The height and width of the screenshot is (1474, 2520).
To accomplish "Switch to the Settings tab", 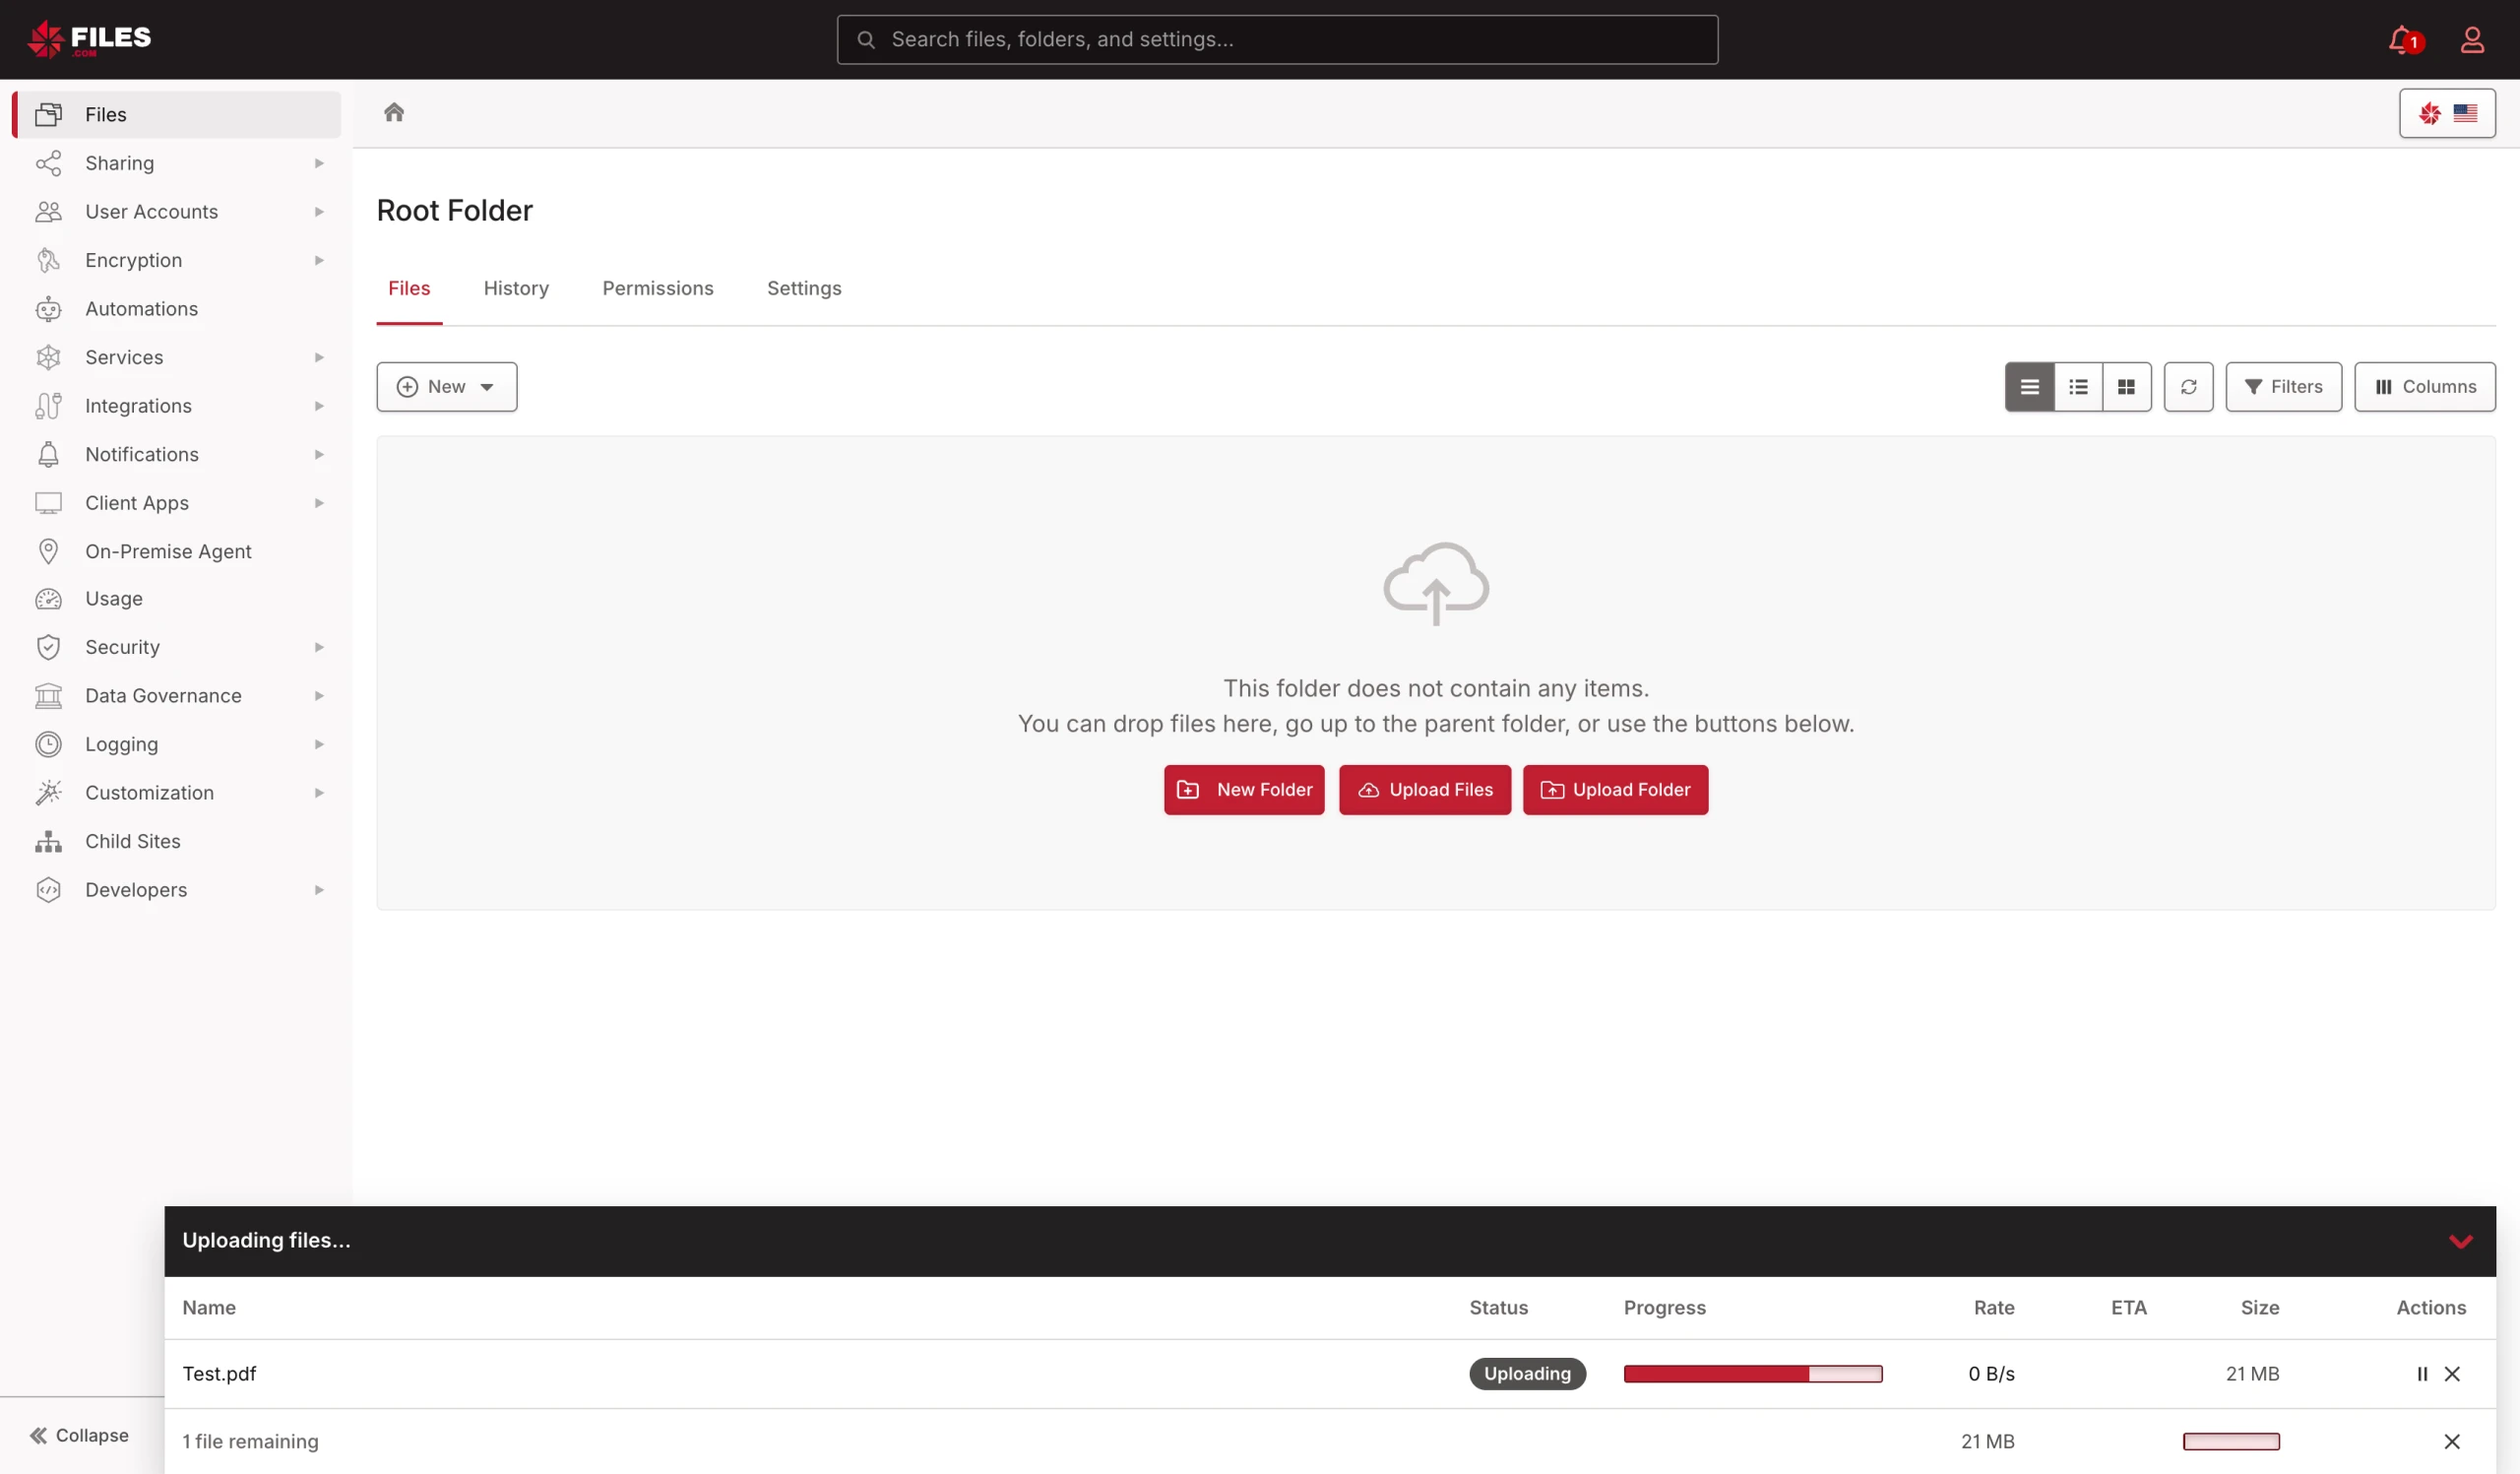I will pyautogui.click(x=804, y=288).
